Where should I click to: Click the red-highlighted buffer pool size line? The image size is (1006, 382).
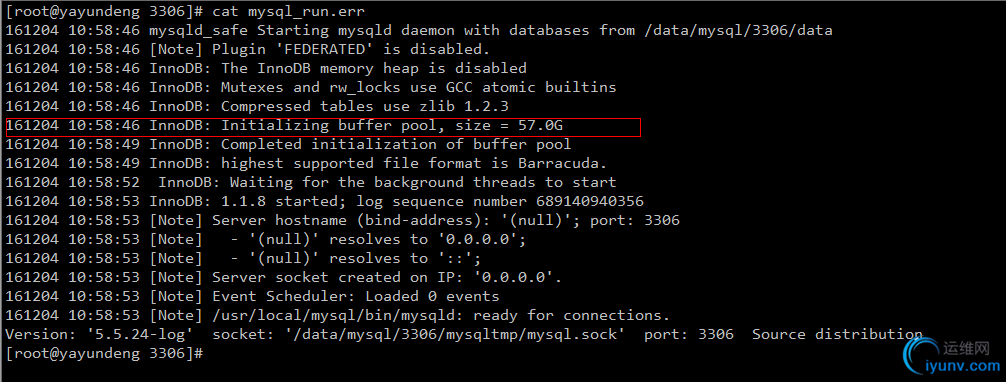click(x=323, y=126)
